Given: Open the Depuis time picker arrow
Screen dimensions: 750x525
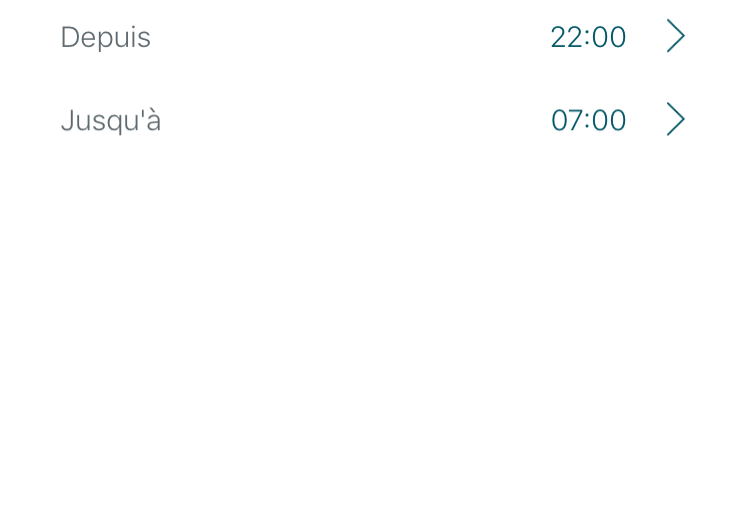Looking at the screenshot, I should point(676,37).
